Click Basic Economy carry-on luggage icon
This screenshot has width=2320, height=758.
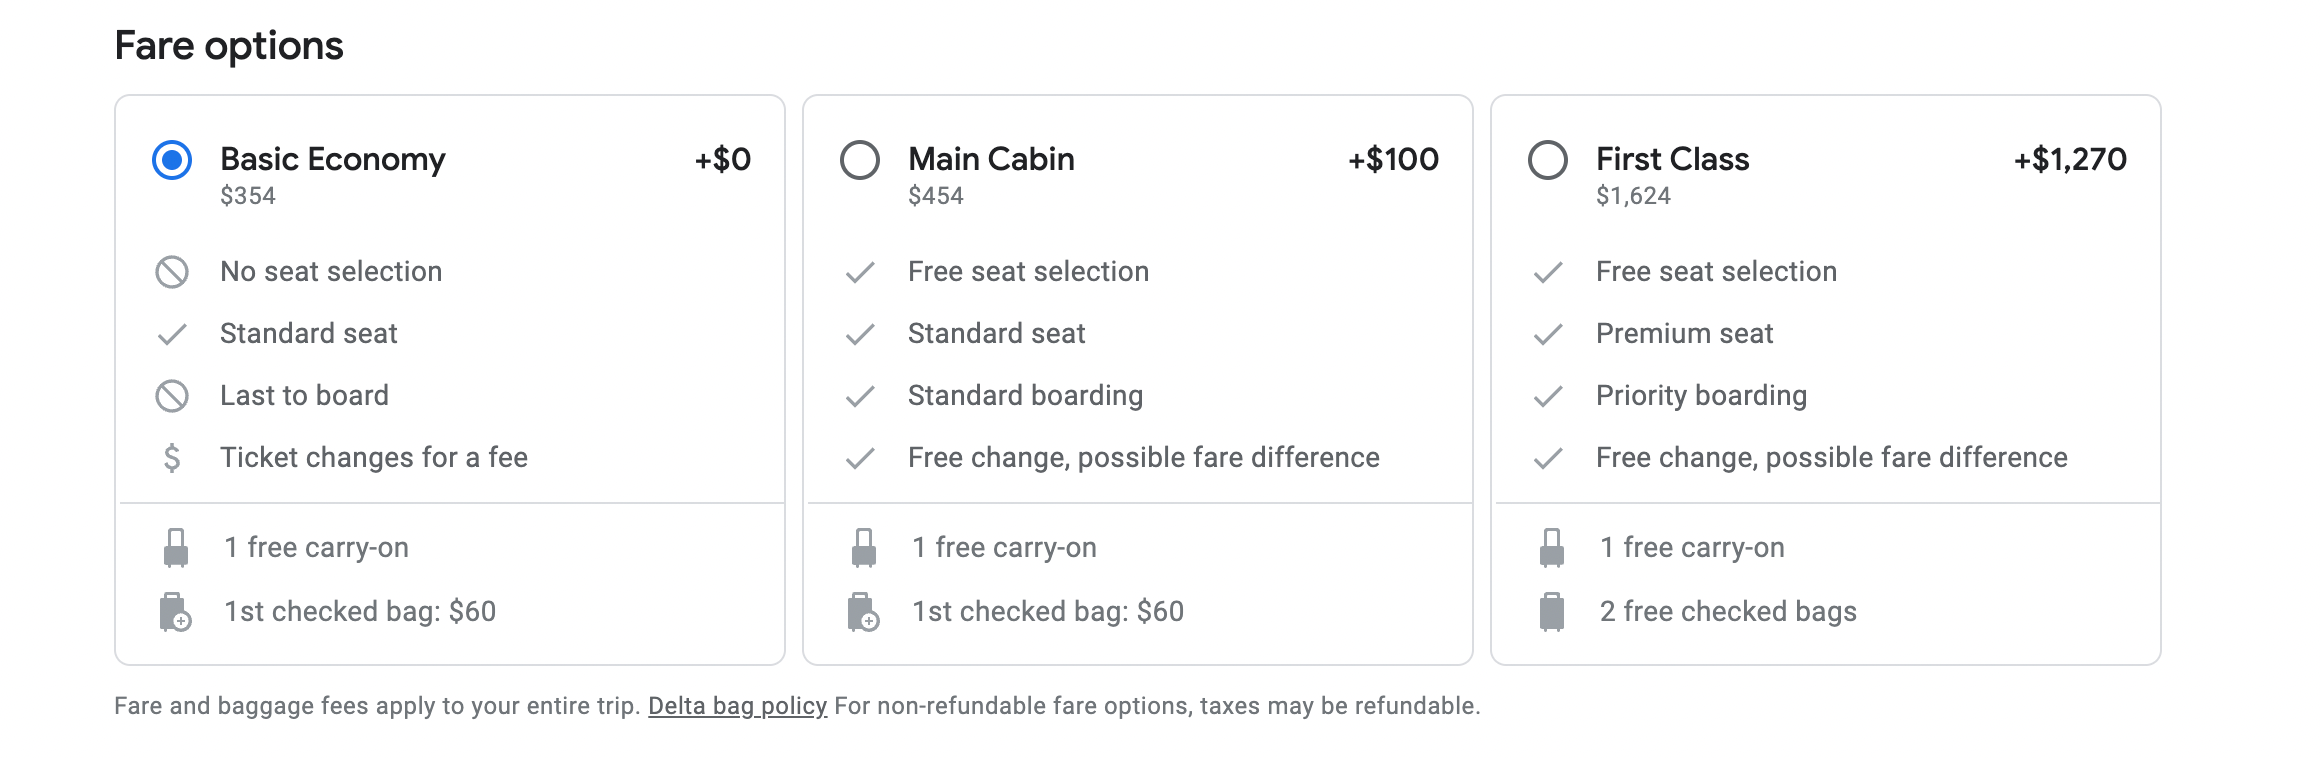pos(176,548)
